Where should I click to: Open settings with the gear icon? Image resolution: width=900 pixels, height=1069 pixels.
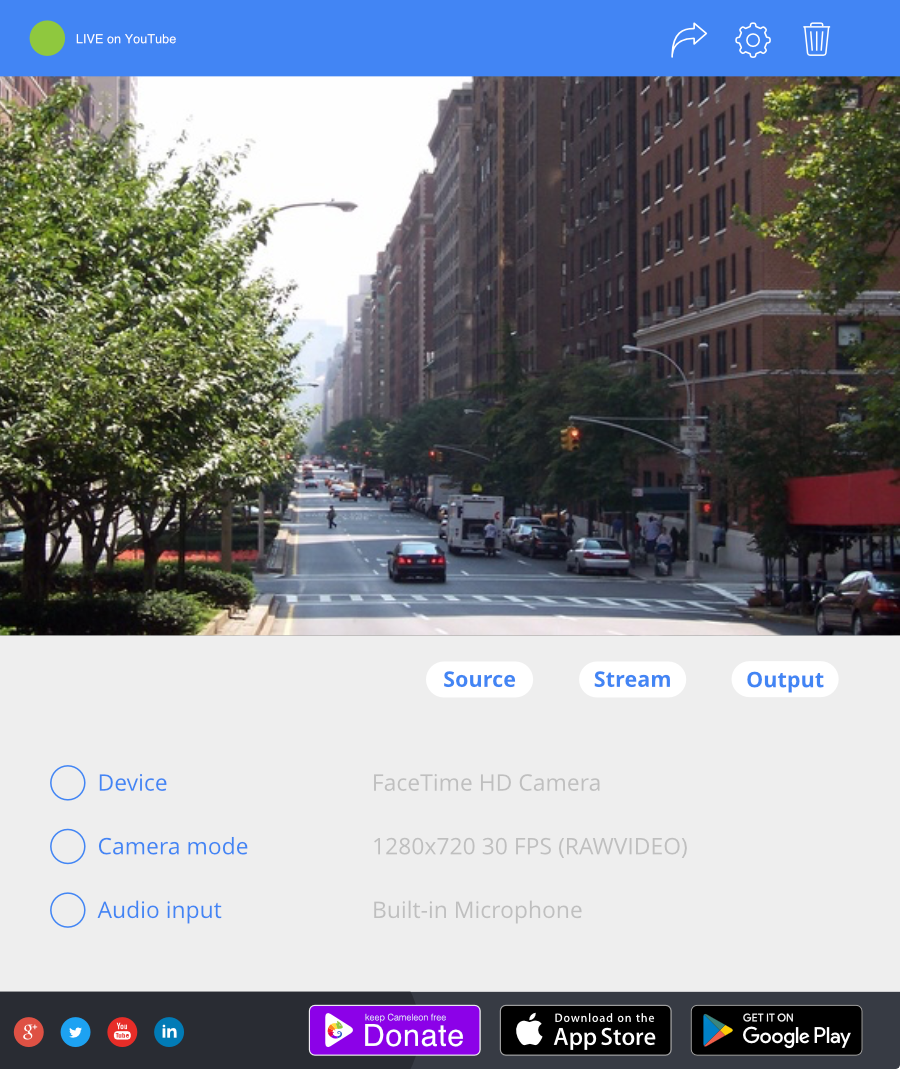tap(753, 40)
